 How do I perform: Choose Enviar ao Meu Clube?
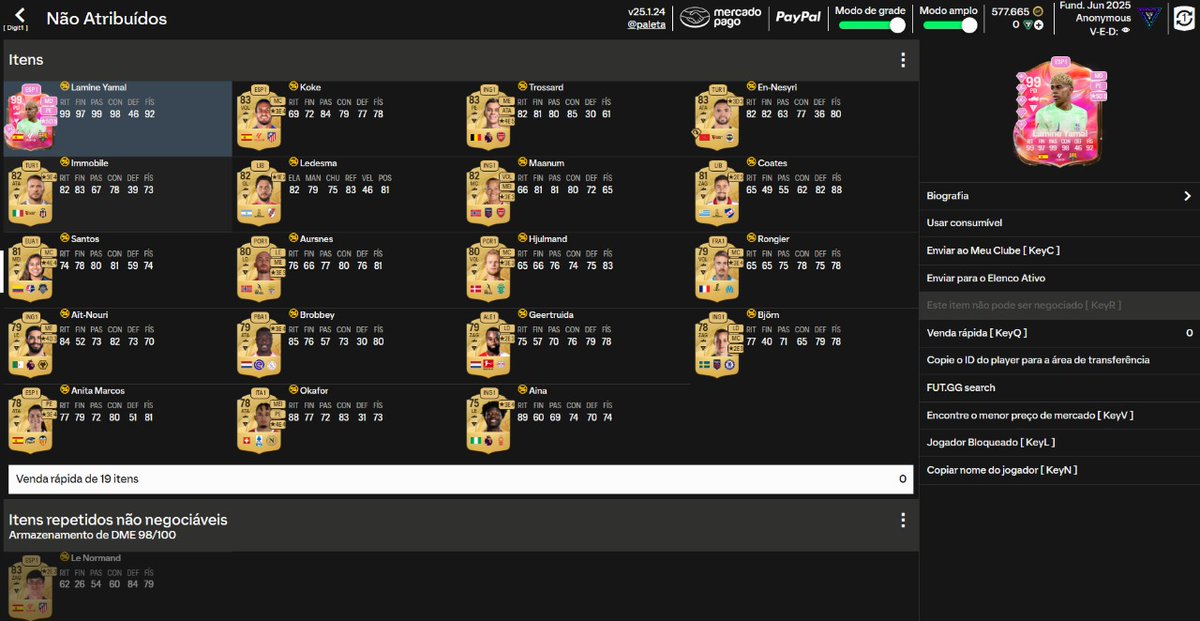(1059, 250)
